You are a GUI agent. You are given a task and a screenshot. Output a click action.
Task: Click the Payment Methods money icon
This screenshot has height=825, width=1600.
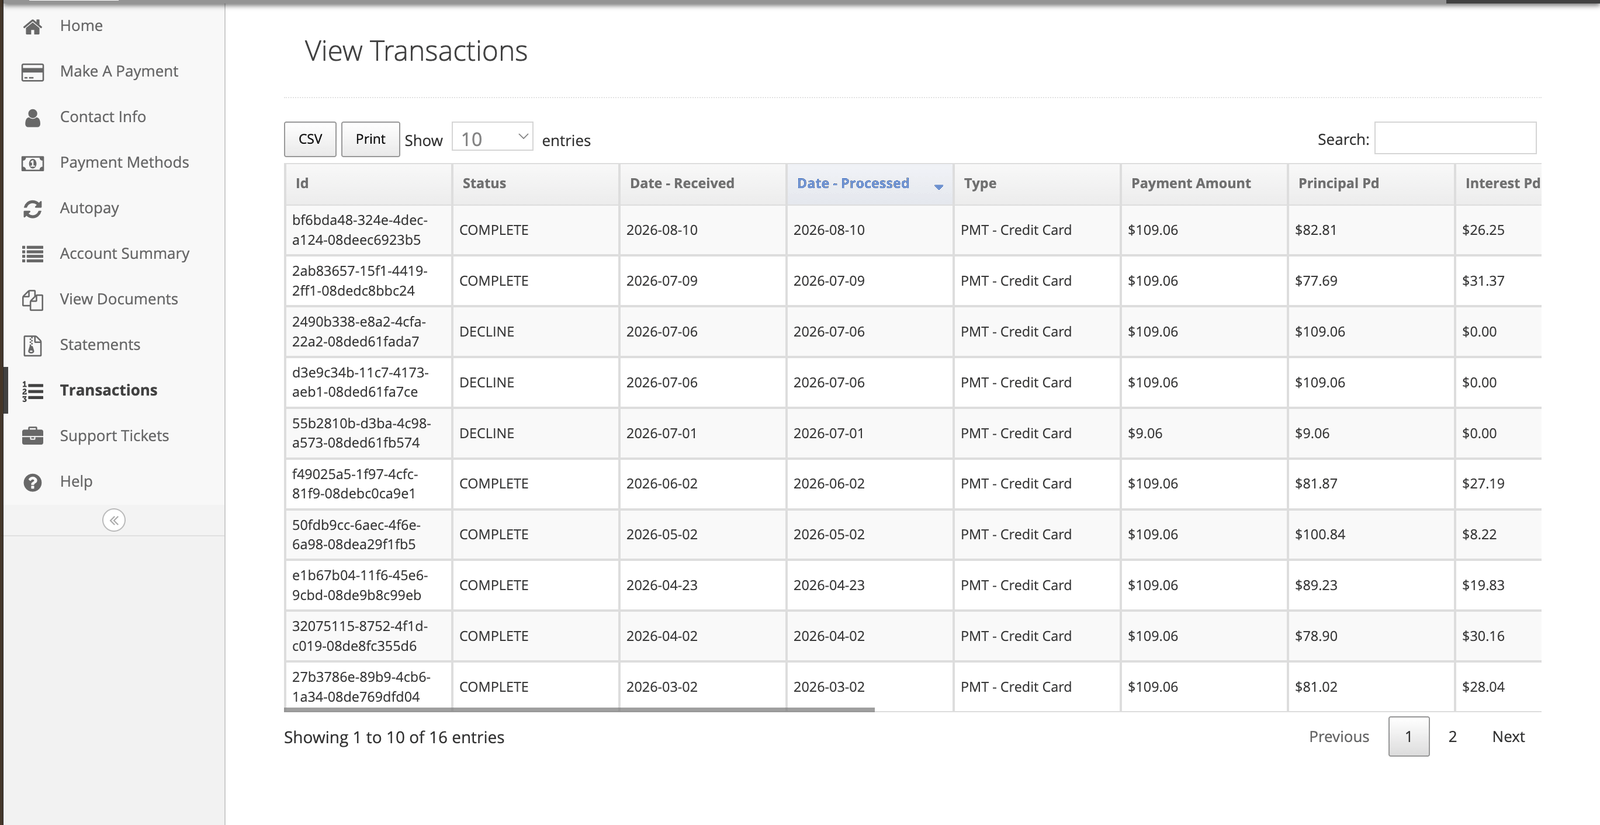coord(33,163)
